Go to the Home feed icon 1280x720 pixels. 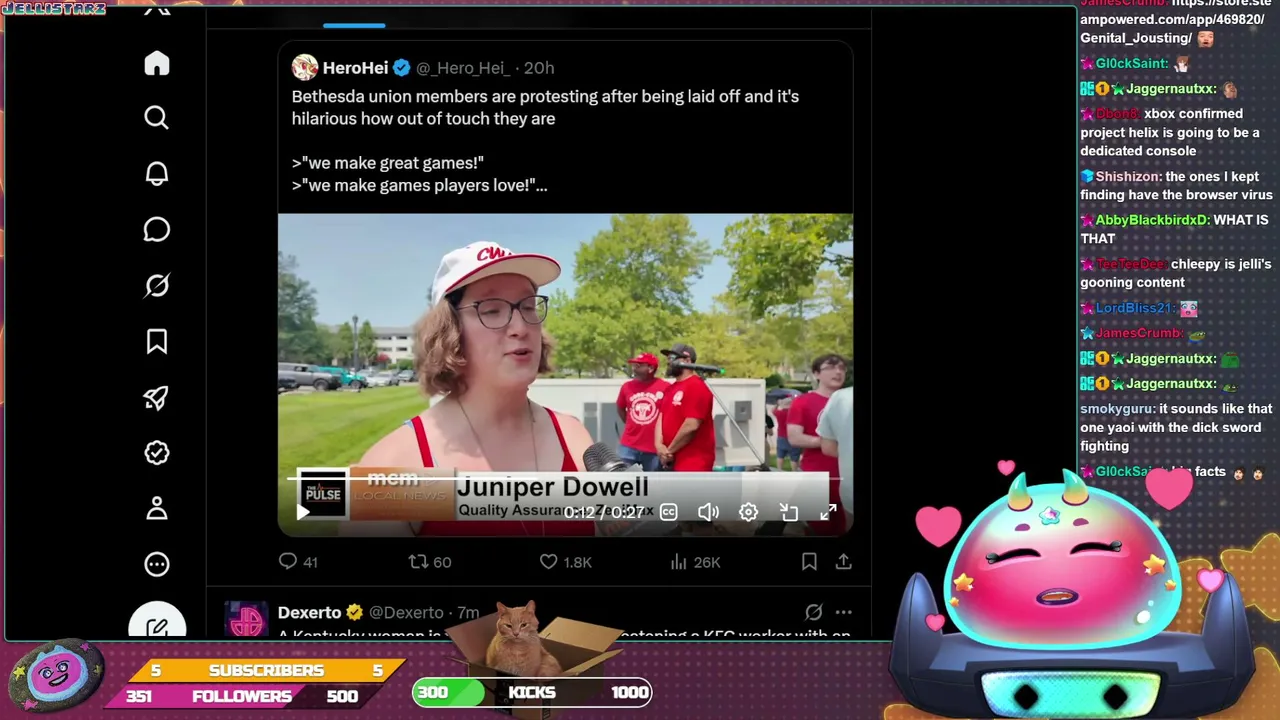[x=157, y=63]
